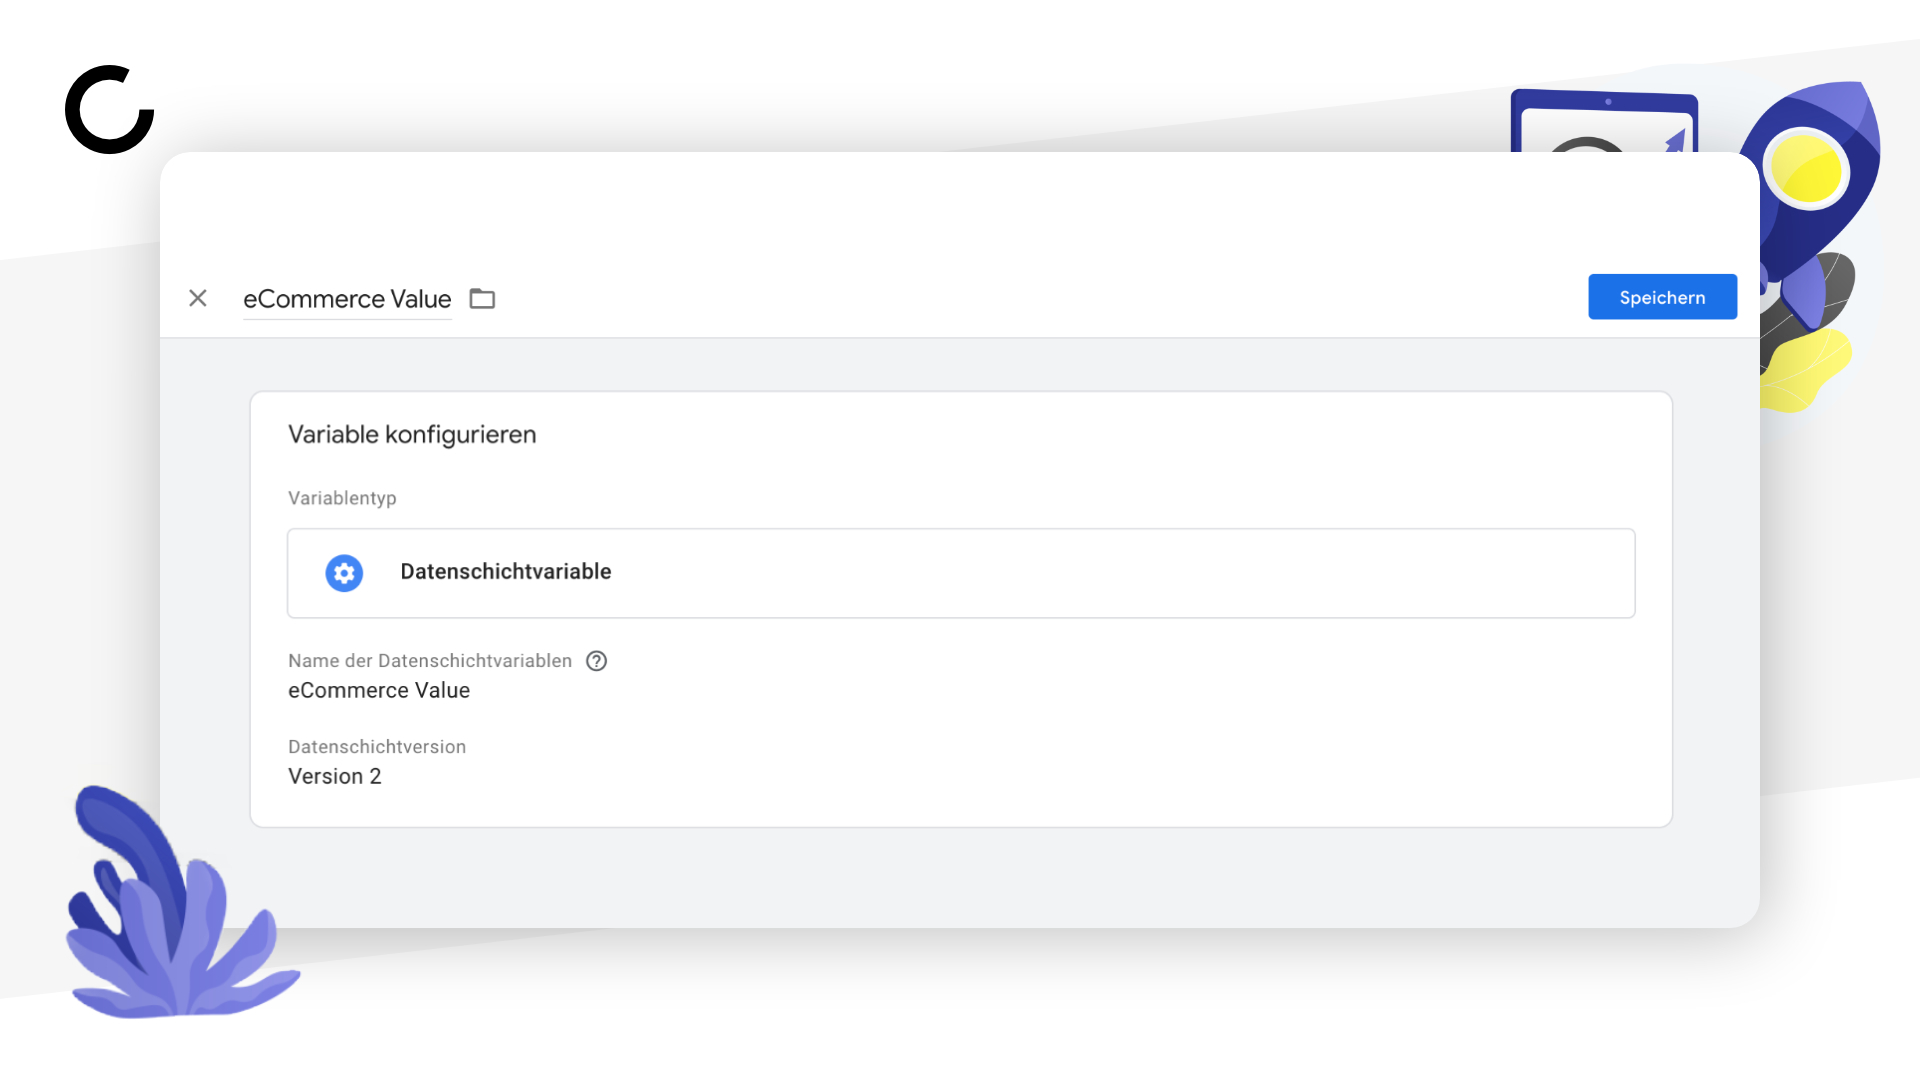Click the yellow leaf under the rocket
The height and width of the screenshot is (1080, 1920).
pyautogui.click(x=1805, y=370)
